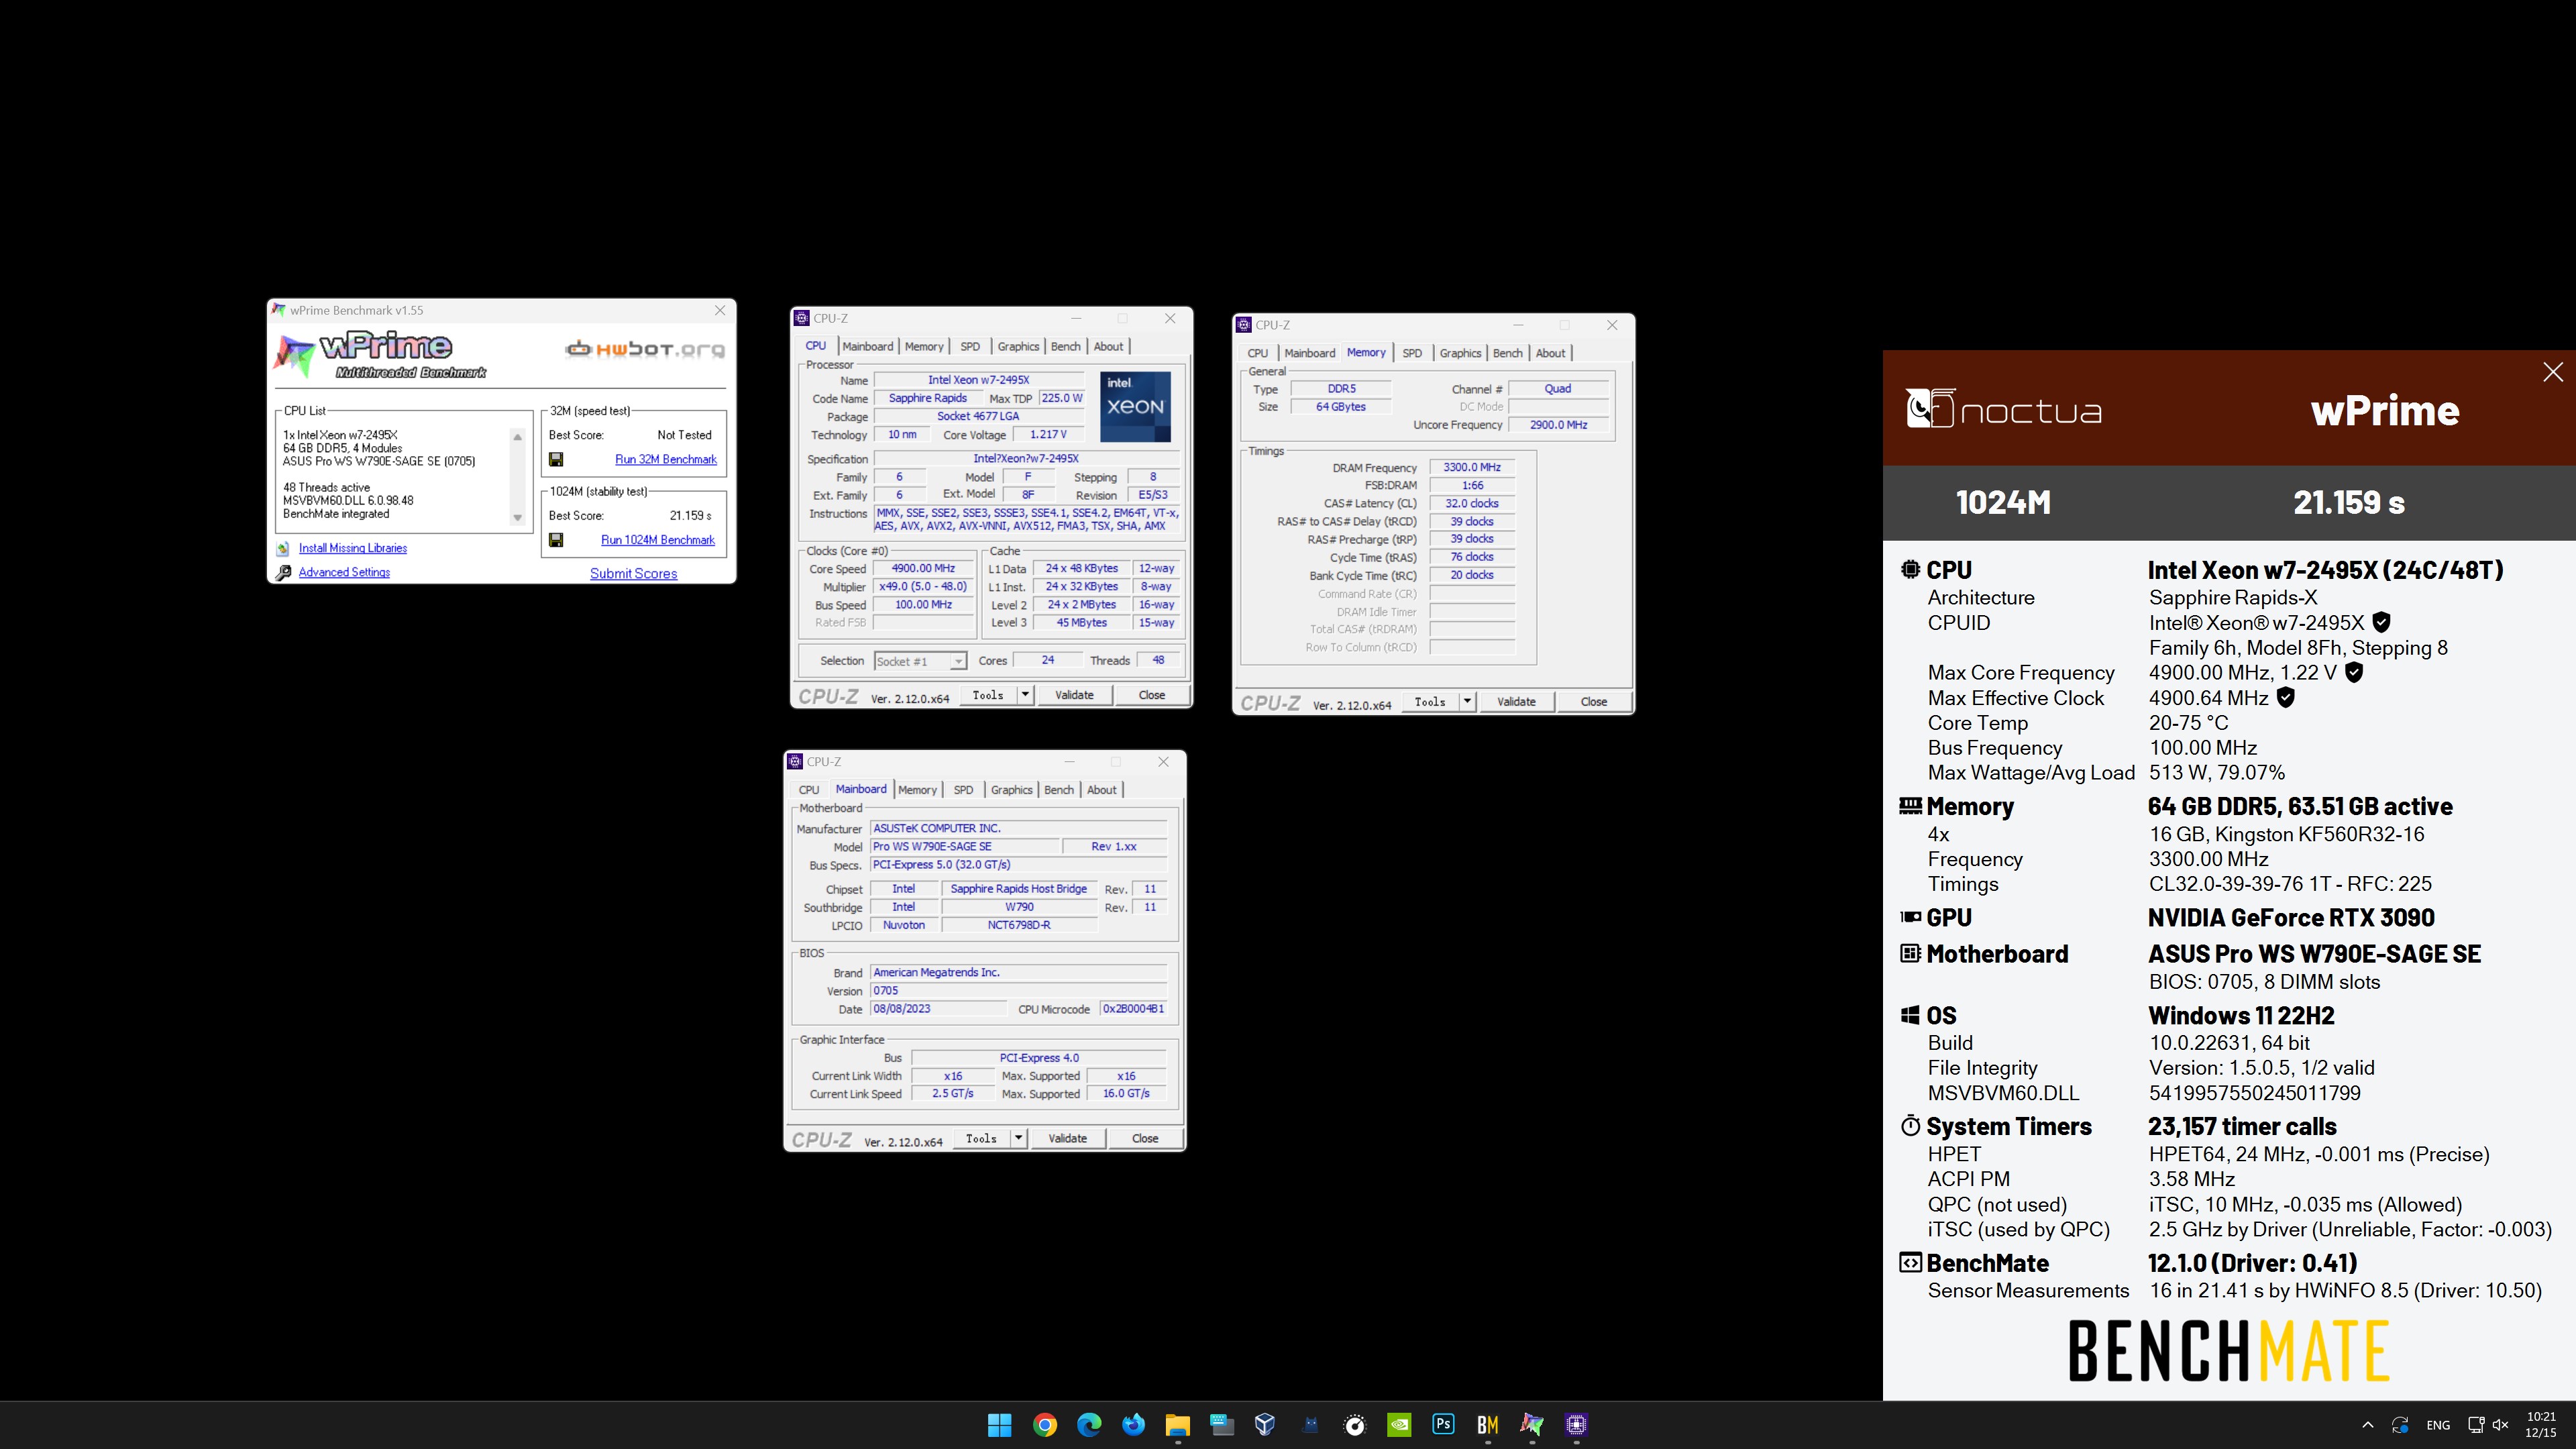Switch to Mainboard tab in CPU-Z processor window
The height and width of the screenshot is (1449, 2576).
coord(867,346)
